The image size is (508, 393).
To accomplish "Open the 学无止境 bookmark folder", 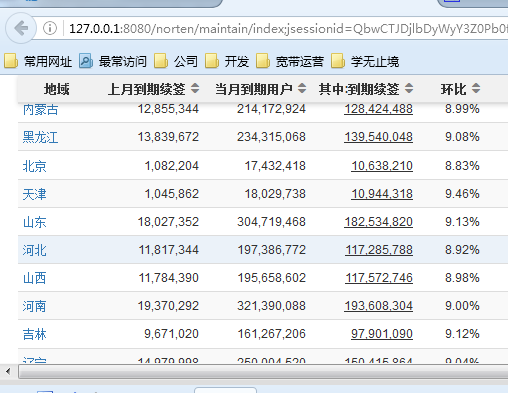I will 365,61.
